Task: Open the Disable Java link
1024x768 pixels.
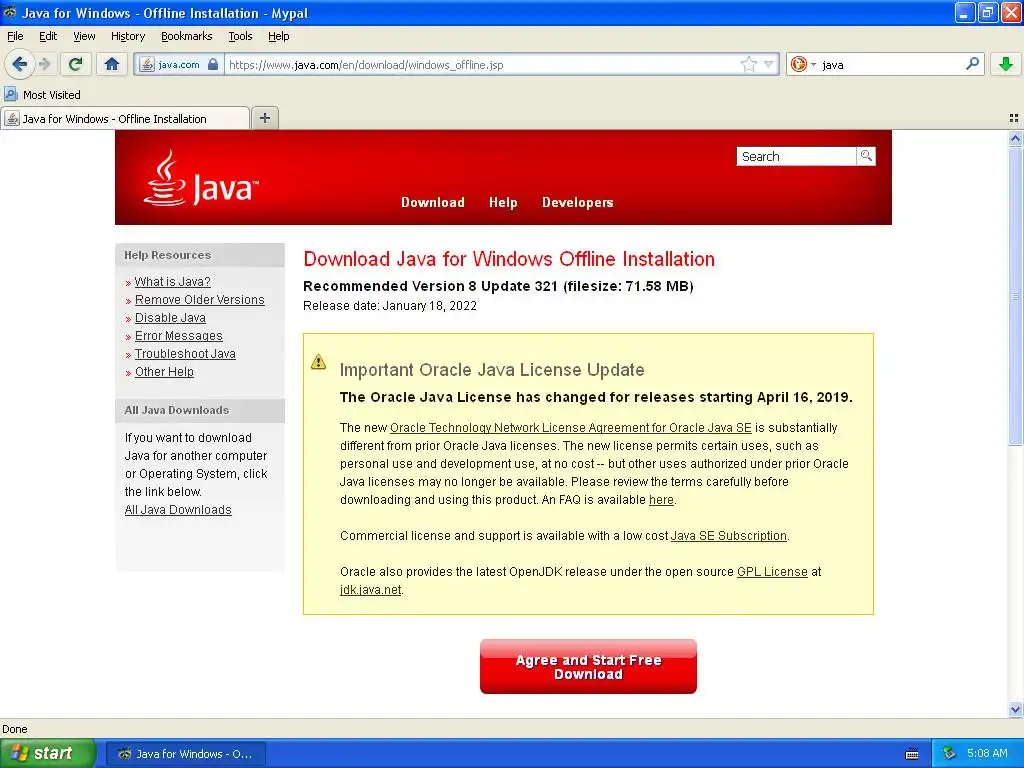Action: (170, 317)
